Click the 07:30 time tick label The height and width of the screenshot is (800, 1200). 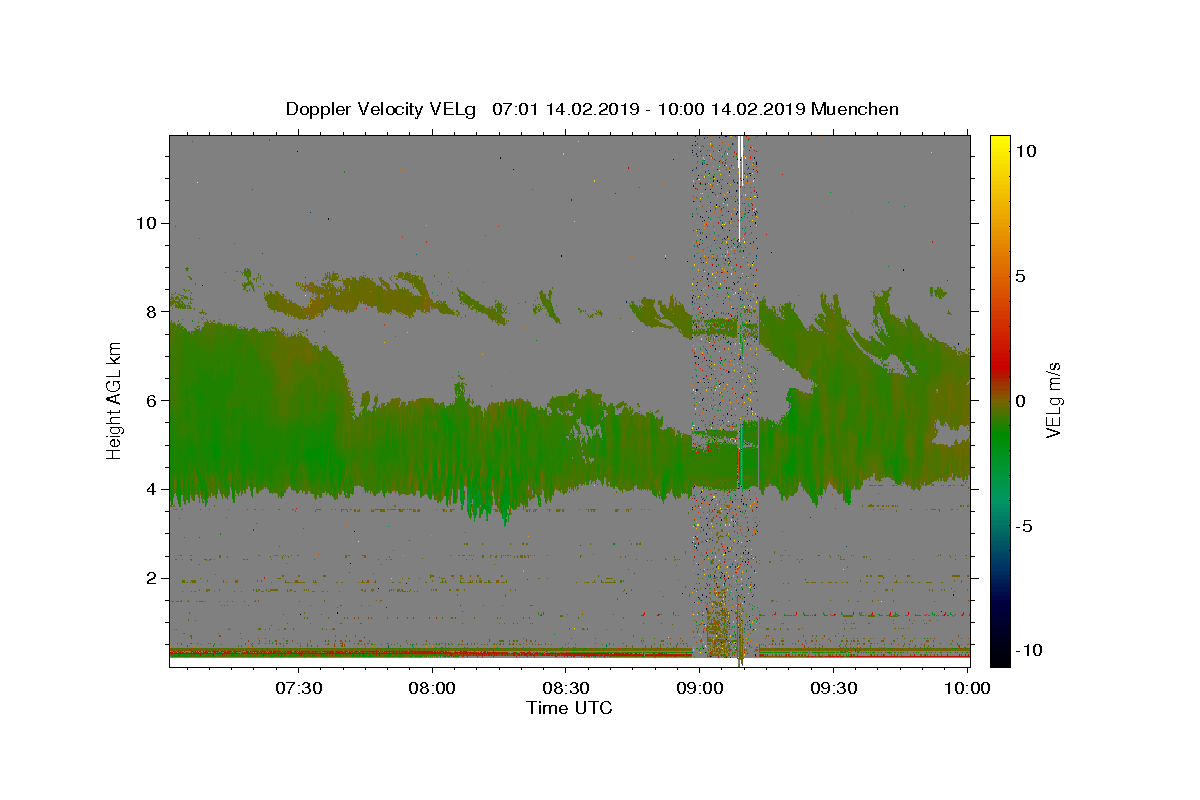[x=299, y=688]
